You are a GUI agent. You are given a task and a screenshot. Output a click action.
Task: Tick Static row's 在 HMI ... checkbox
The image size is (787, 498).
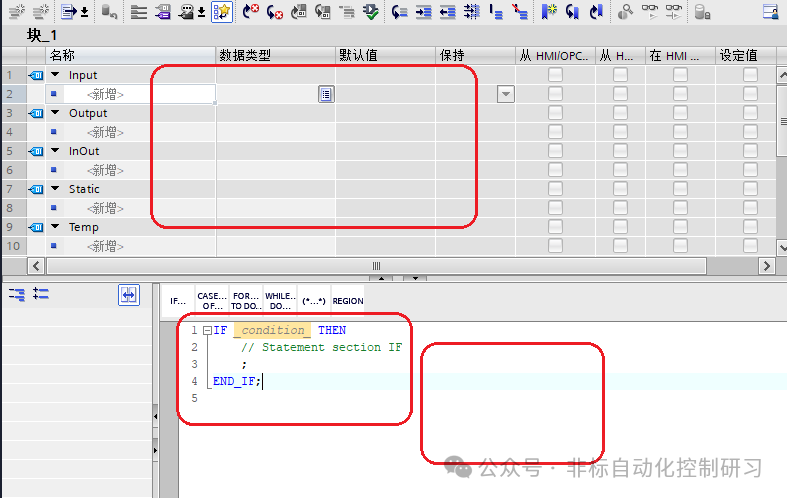click(680, 189)
